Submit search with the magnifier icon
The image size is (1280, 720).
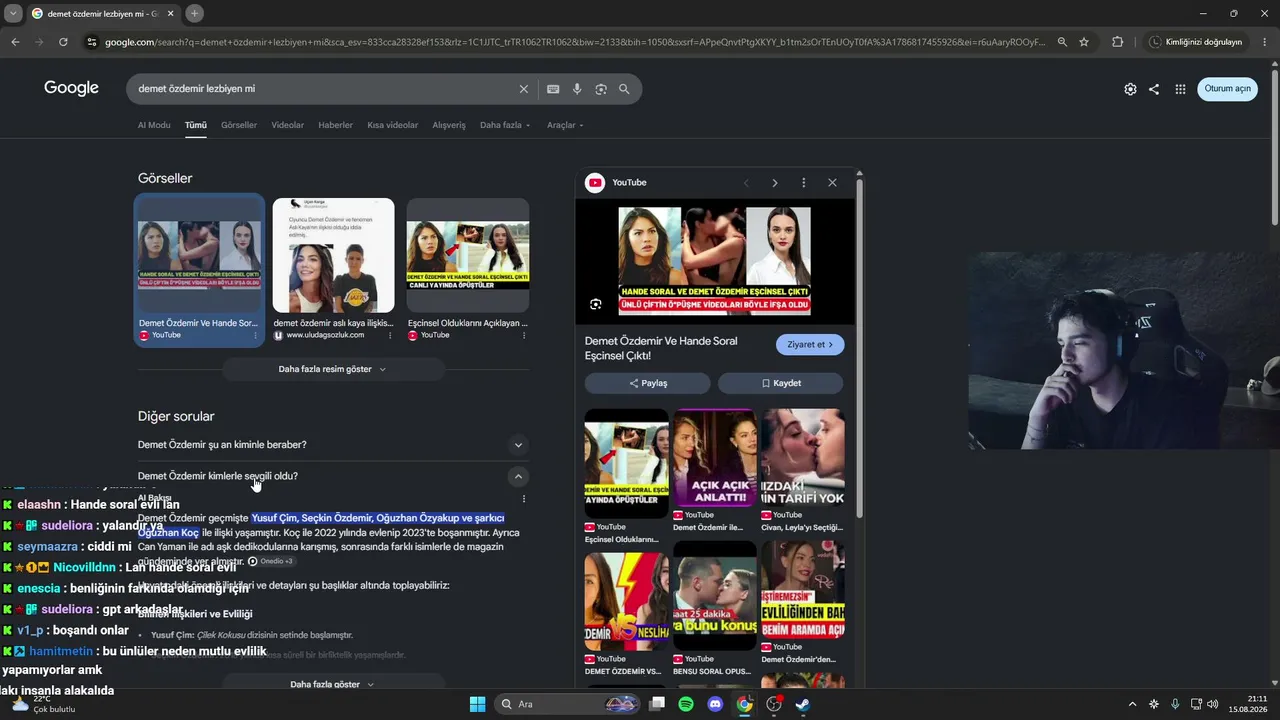624,89
